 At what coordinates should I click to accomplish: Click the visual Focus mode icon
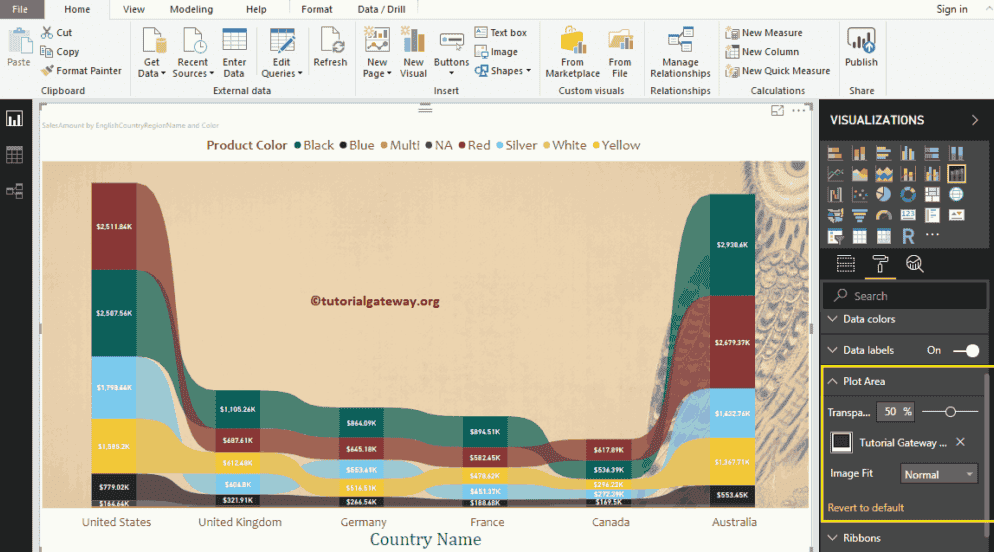pyautogui.click(x=777, y=111)
